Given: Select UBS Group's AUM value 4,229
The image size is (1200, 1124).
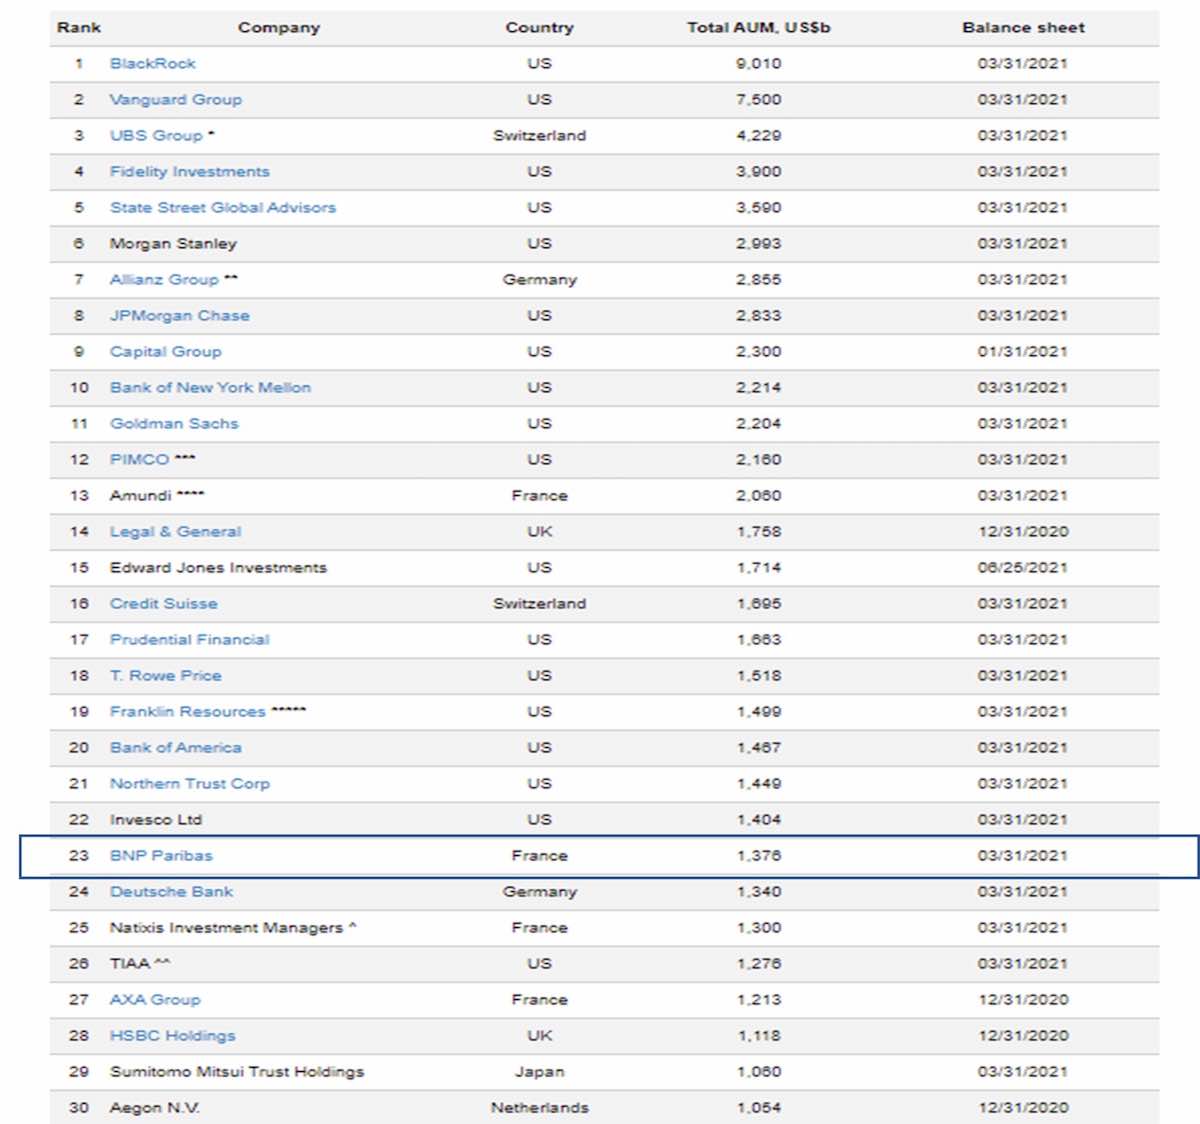Looking at the screenshot, I should 759,135.
